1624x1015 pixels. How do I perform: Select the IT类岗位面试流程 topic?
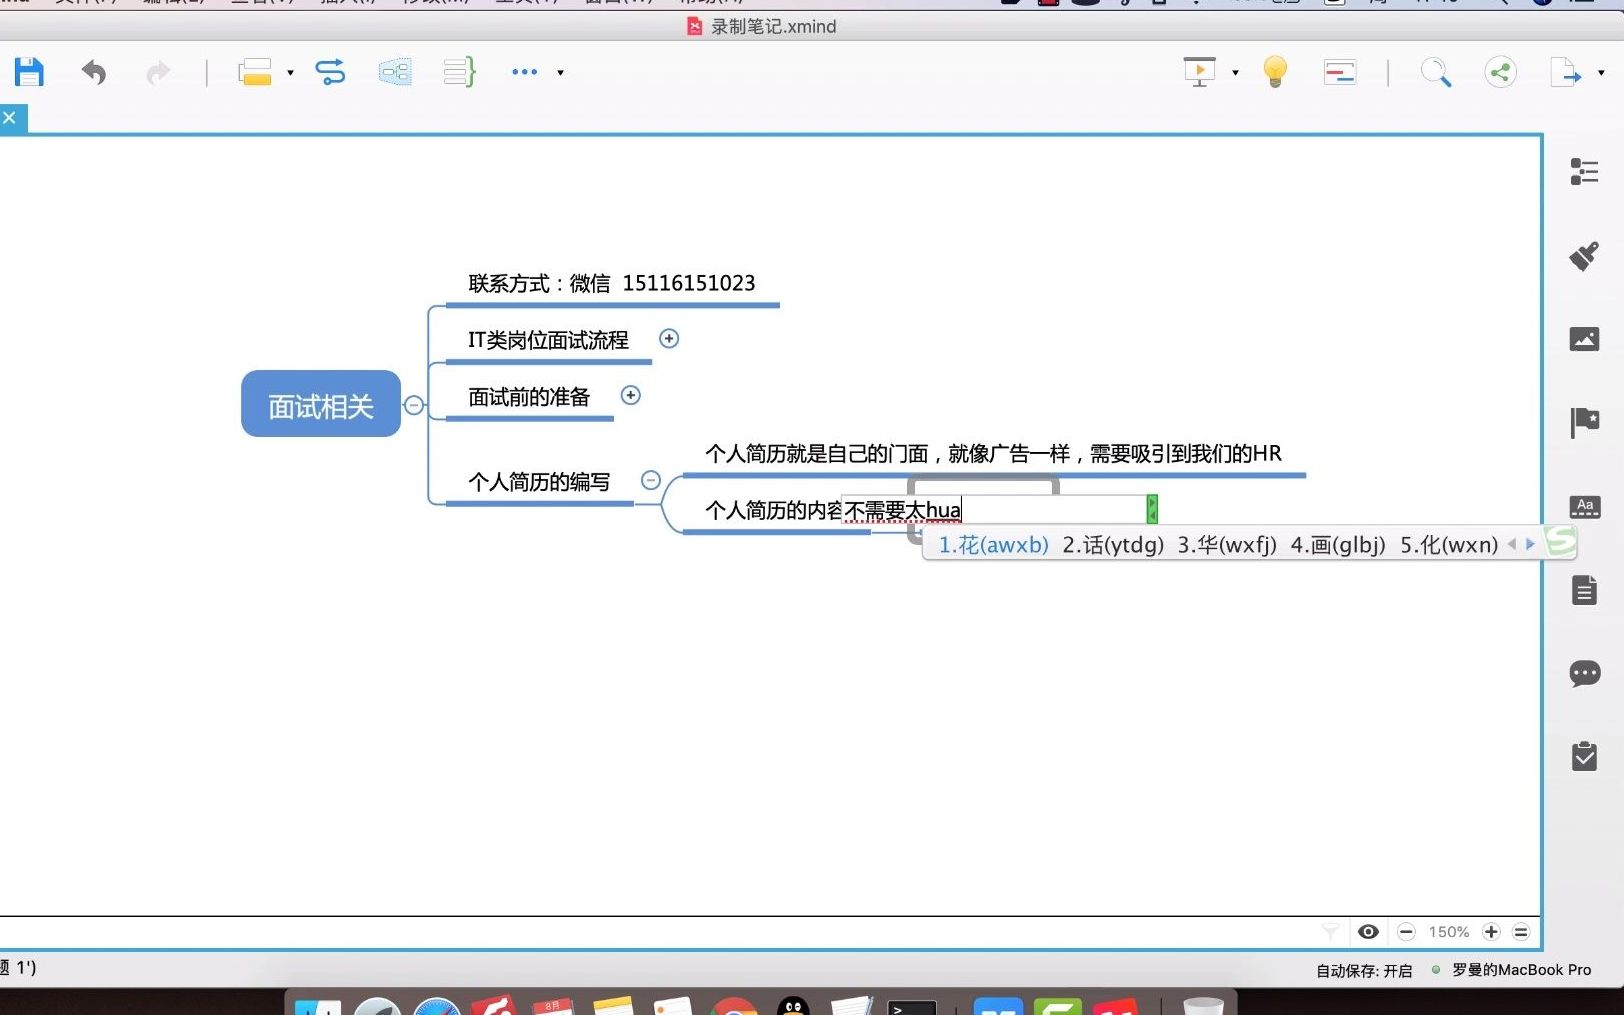[x=548, y=340]
